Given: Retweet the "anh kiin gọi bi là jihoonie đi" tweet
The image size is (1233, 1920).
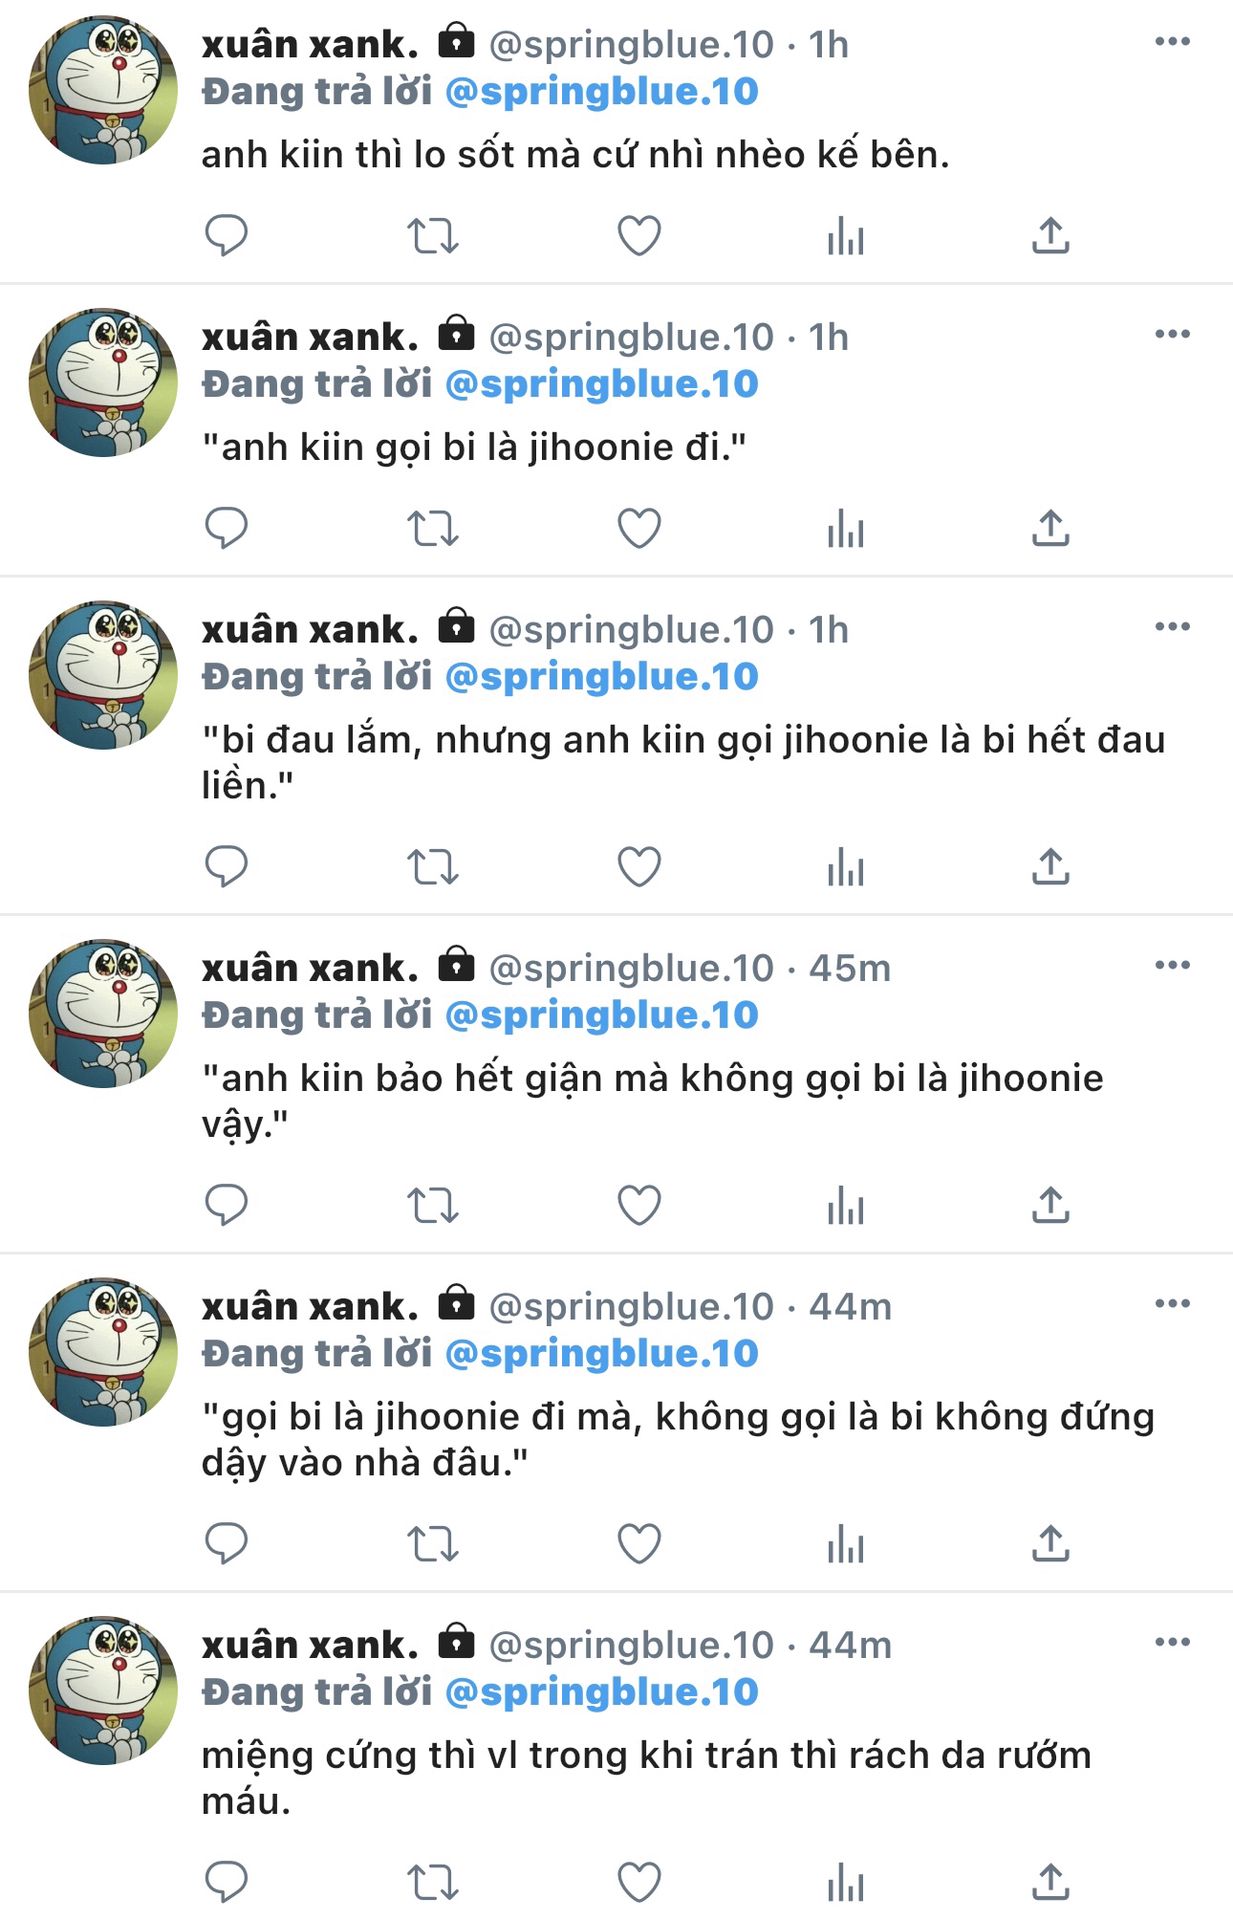Looking at the screenshot, I should [x=432, y=528].
